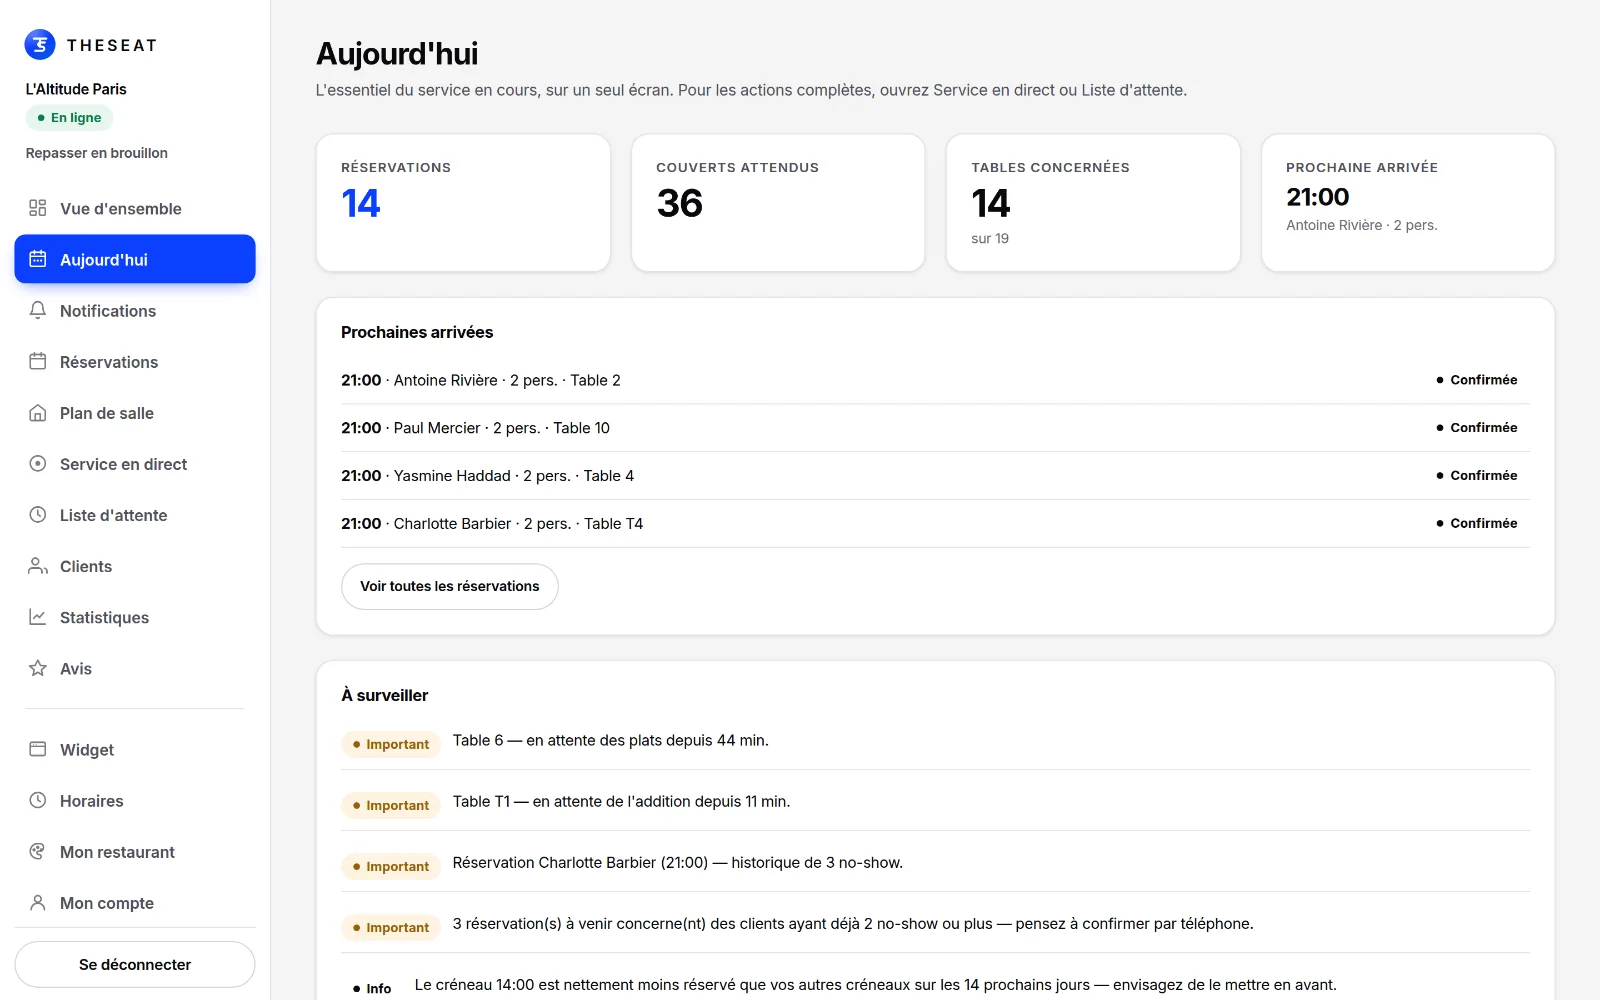Click the Réservations calendar icon

38,361
